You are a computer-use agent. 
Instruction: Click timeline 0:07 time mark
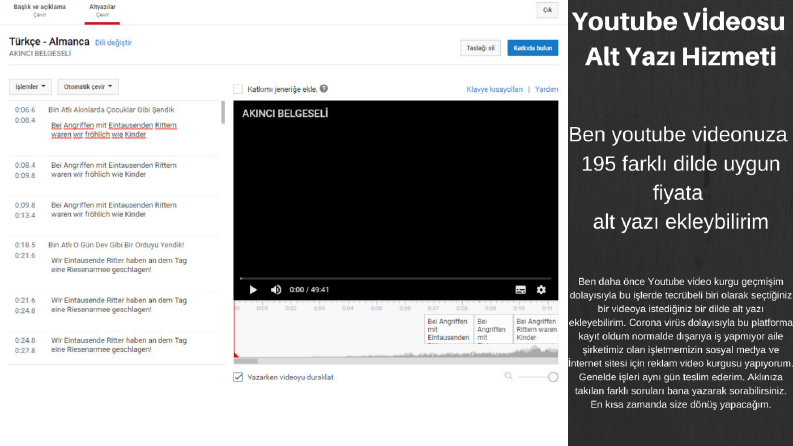pyautogui.click(x=433, y=308)
